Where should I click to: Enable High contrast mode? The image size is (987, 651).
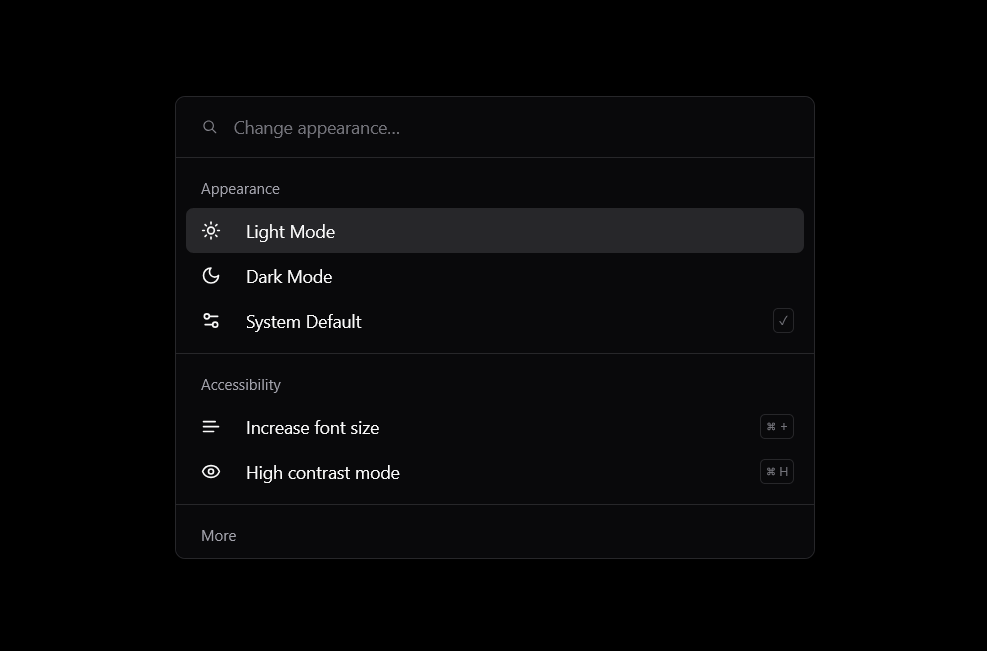(495, 472)
